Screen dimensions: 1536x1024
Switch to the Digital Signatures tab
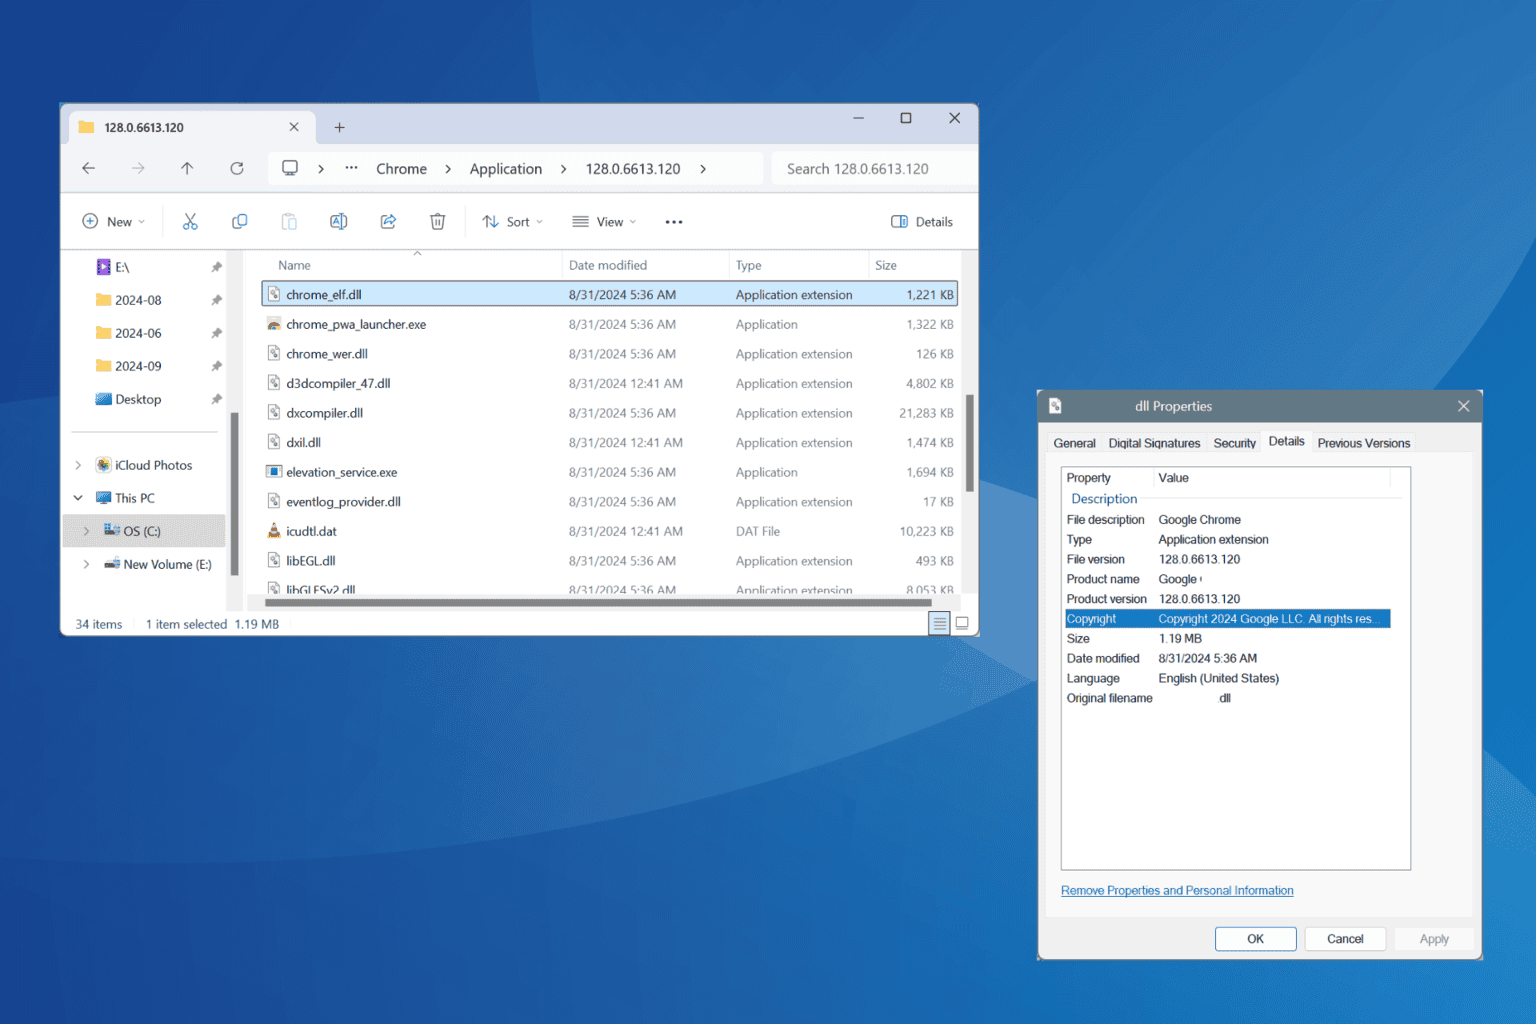click(1154, 443)
